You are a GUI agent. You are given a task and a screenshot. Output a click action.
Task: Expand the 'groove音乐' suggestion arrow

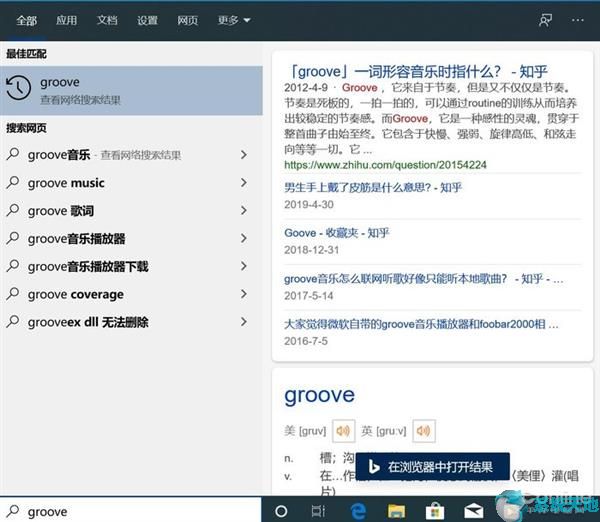[243, 155]
